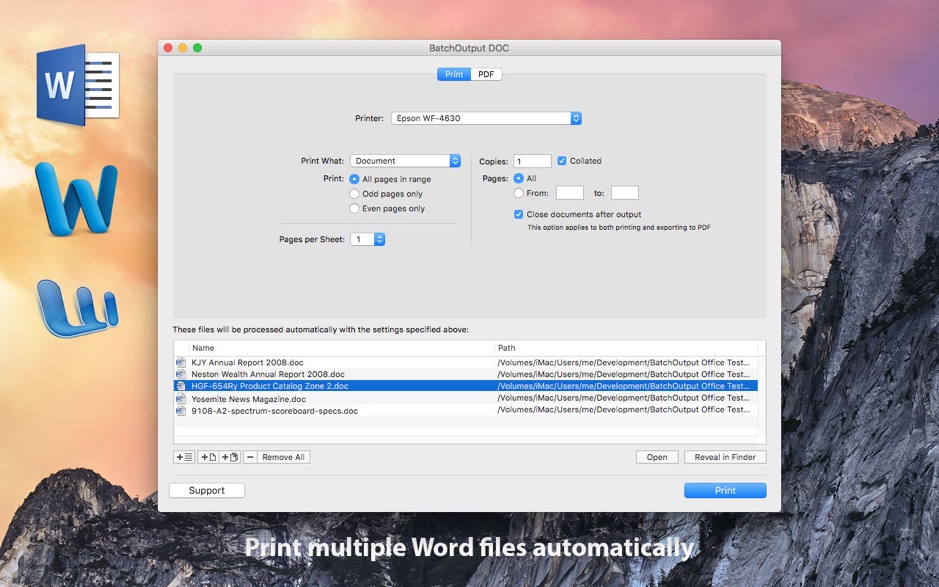Click the add single document icon button
The height and width of the screenshot is (587, 939).
point(208,457)
